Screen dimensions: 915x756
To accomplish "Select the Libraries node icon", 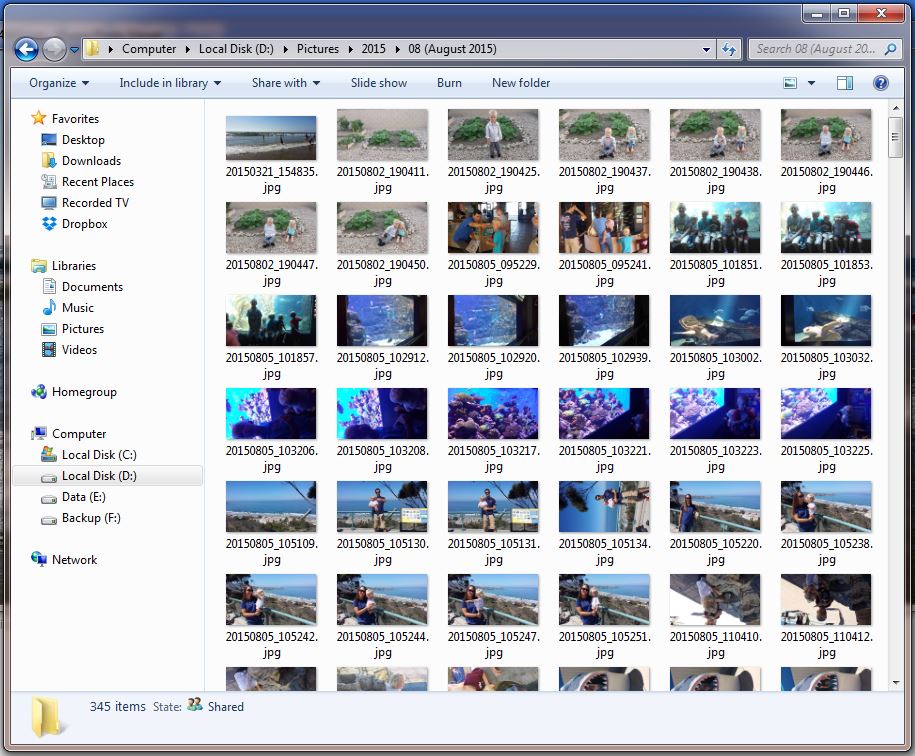I will pos(39,265).
